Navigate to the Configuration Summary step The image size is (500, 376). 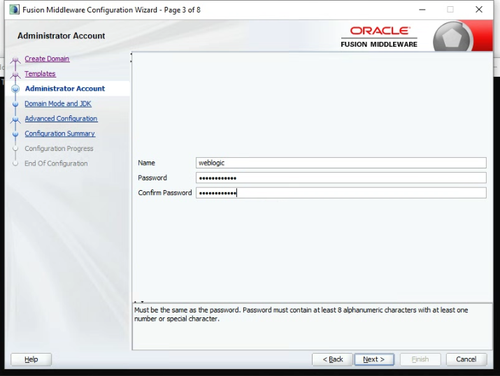tap(60, 134)
